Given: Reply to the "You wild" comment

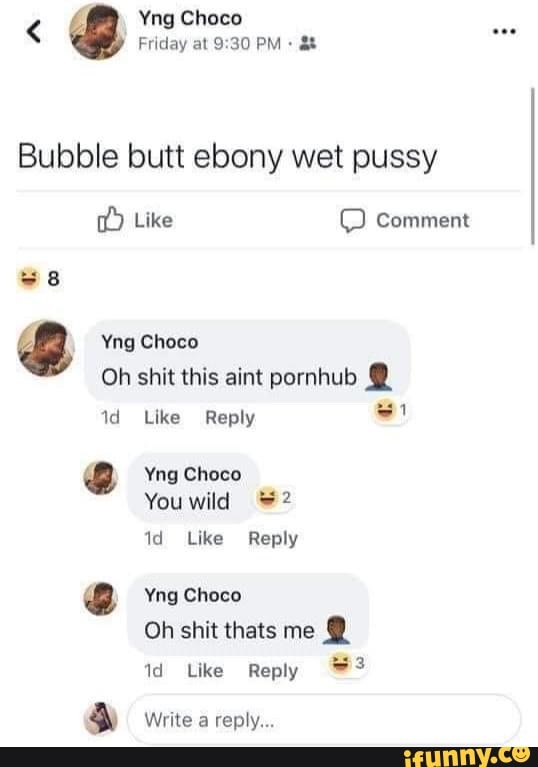Looking at the screenshot, I should (273, 539).
